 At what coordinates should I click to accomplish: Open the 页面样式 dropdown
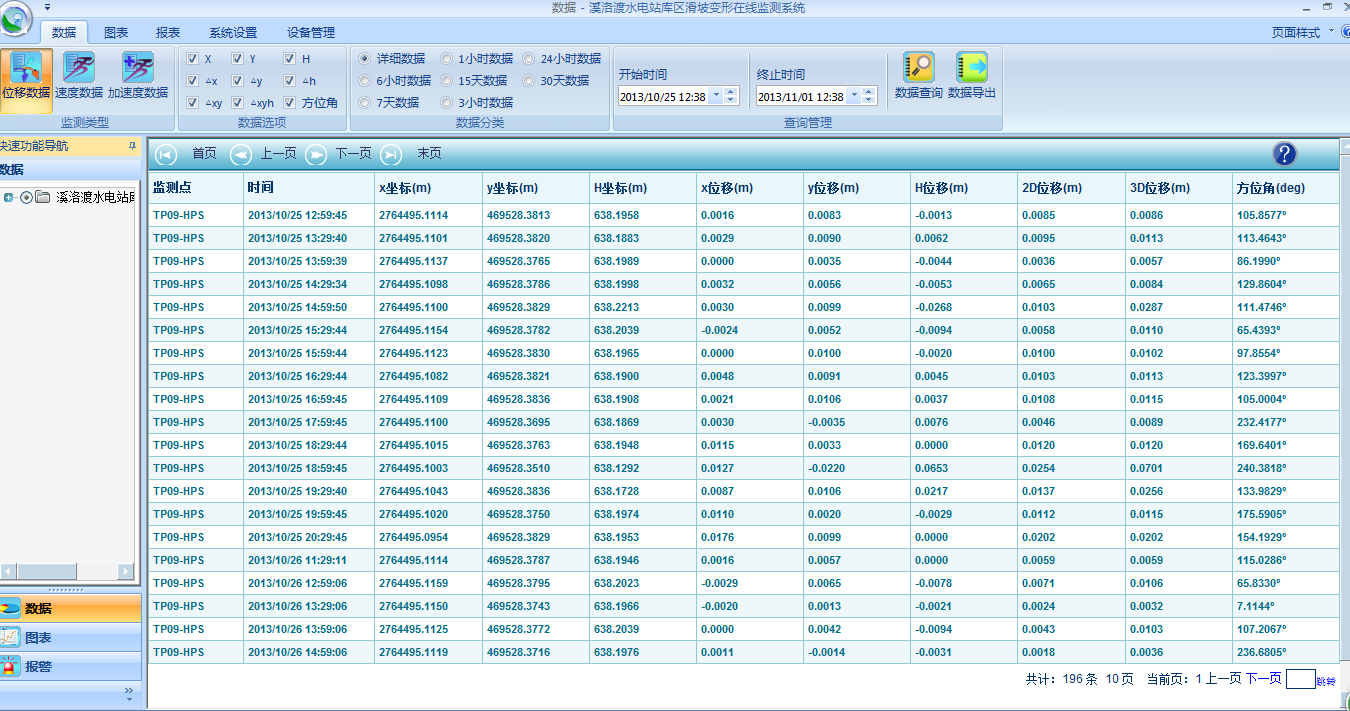tap(1303, 33)
